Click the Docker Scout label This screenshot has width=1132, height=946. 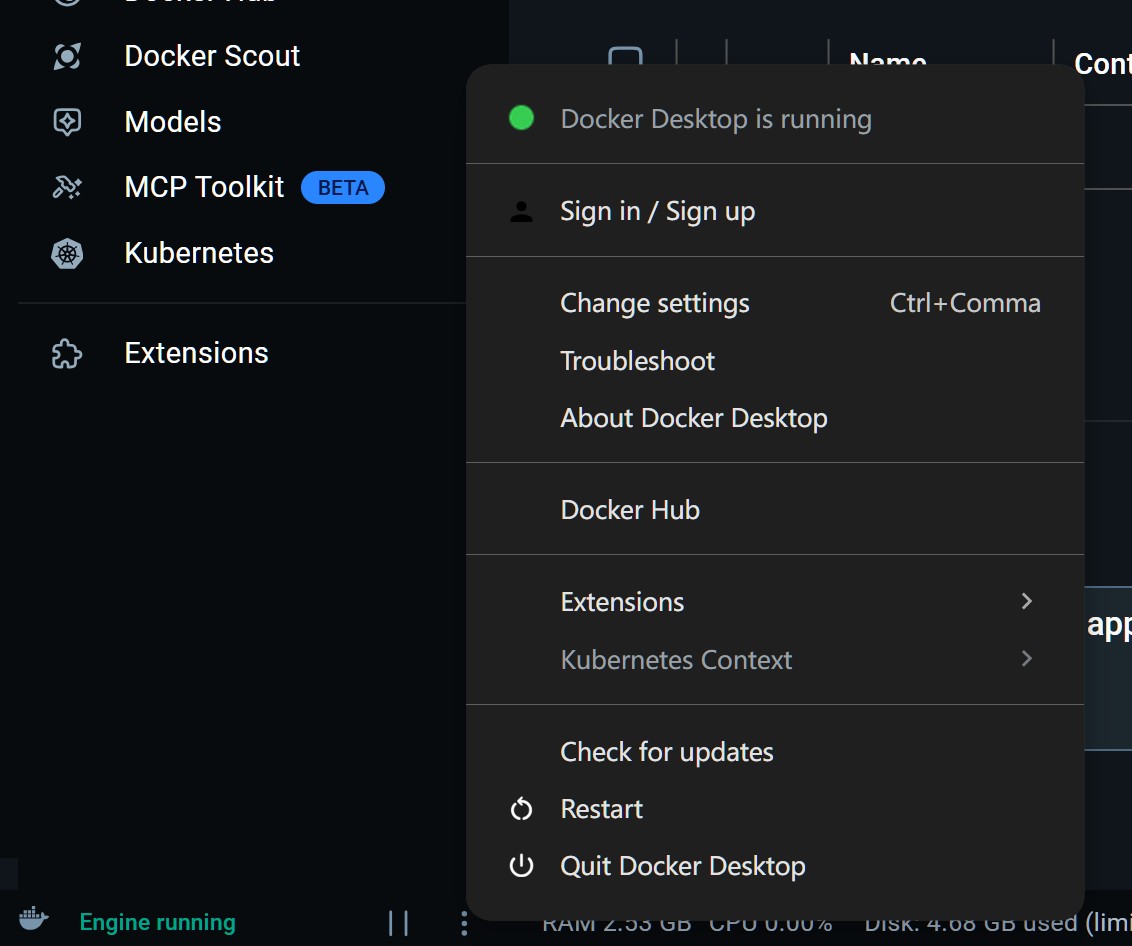(x=212, y=56)
